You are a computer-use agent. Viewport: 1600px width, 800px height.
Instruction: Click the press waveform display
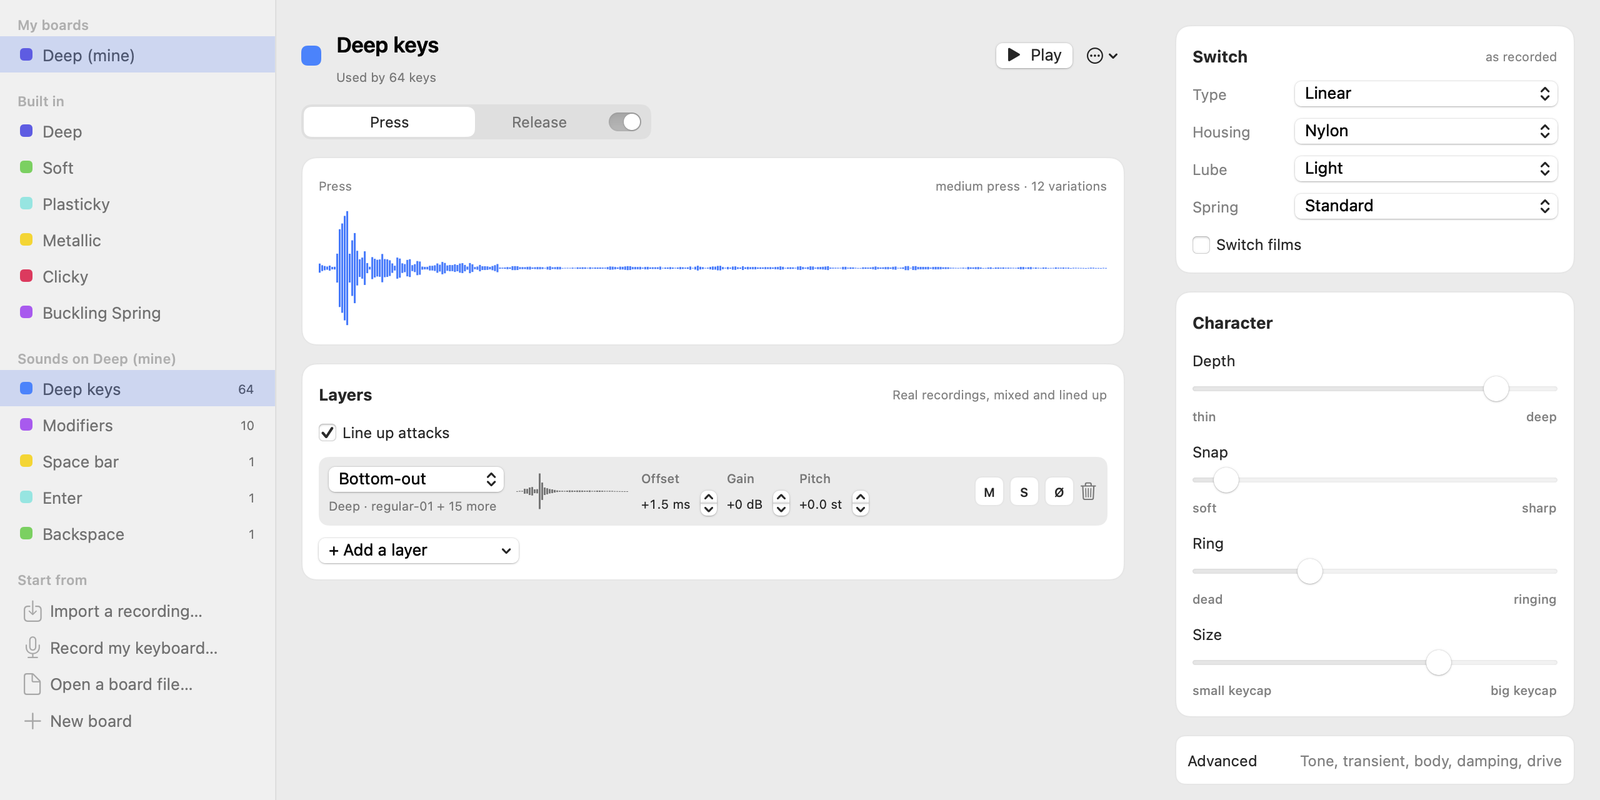tap(713, 268)
